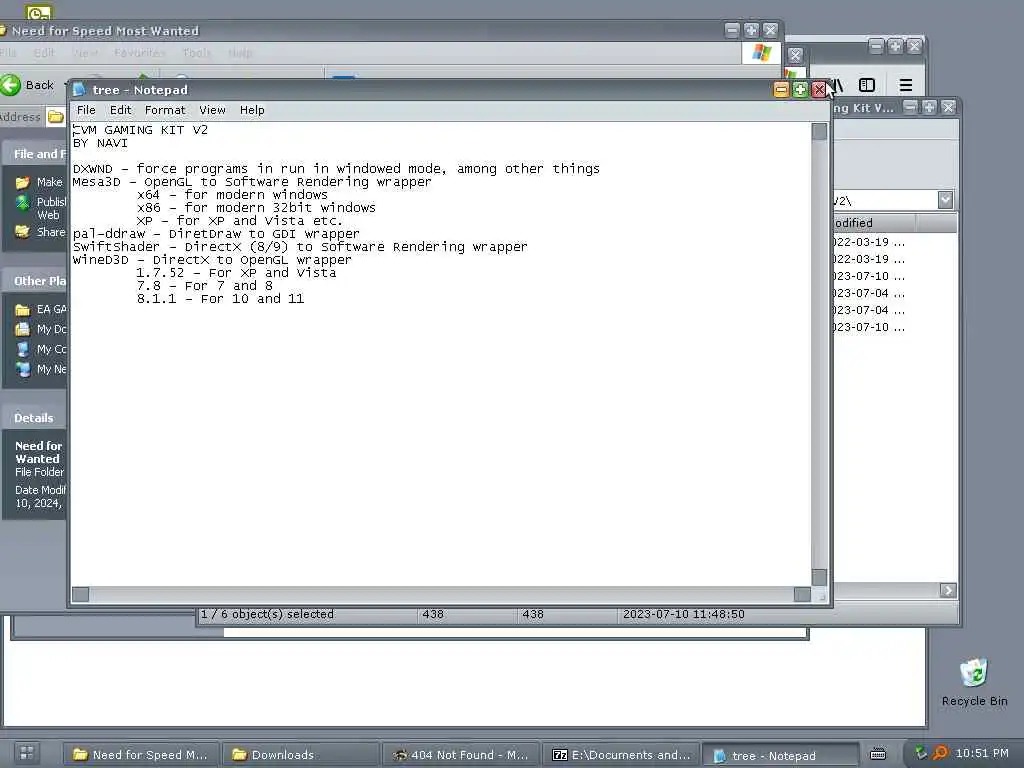Minimize the Need for Speed Most Wanted window
The width and height of the screenshot is (1024, 768).
coord(732,30)
